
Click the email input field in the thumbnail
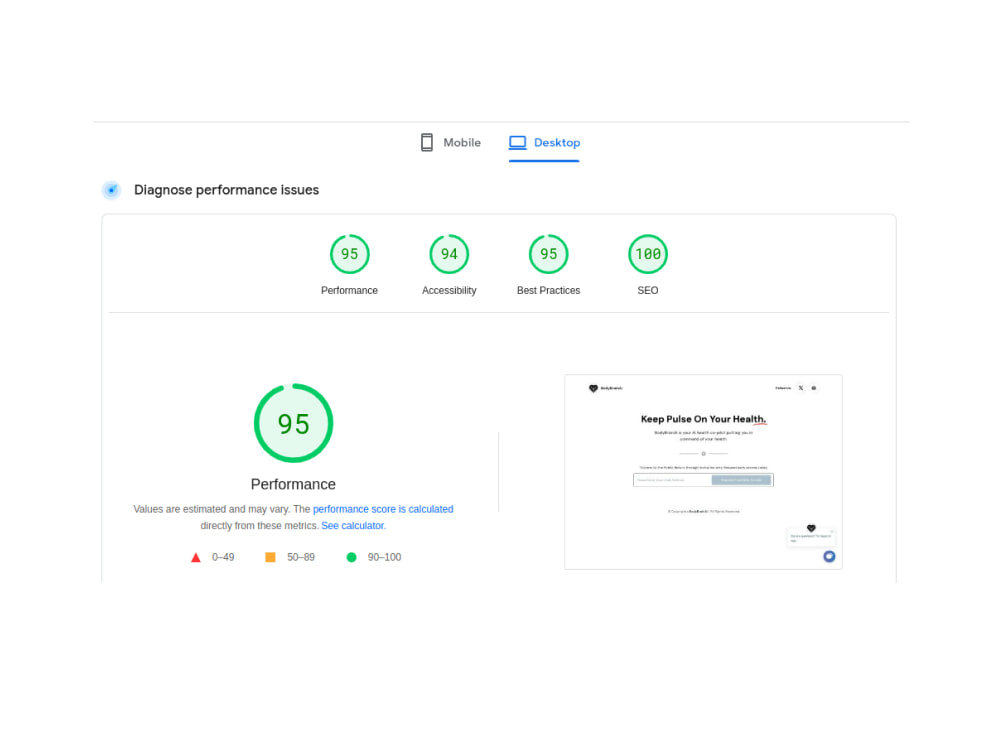tap(672, 480)
